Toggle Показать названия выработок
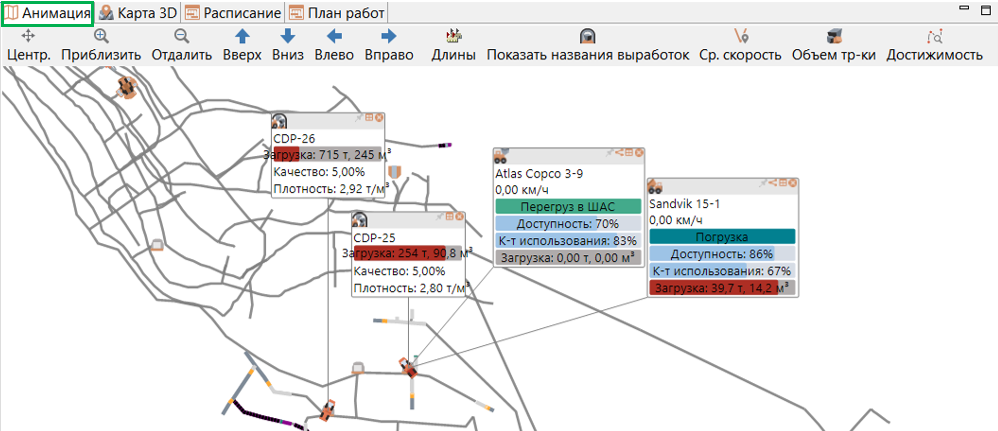 click(587, 45)
